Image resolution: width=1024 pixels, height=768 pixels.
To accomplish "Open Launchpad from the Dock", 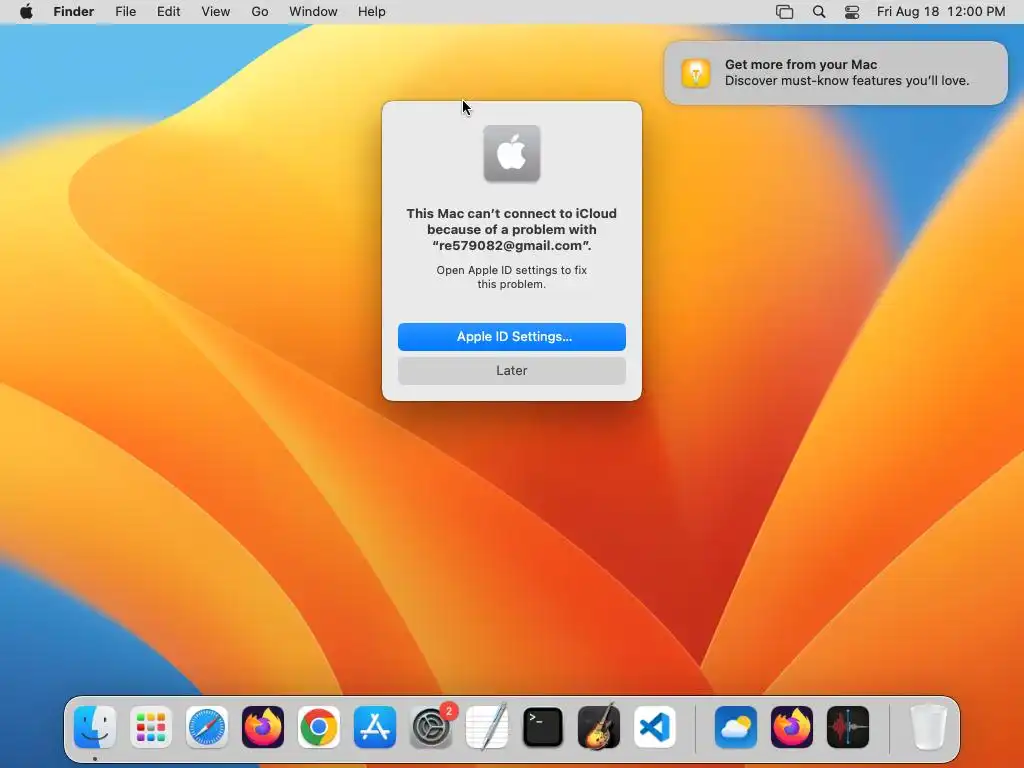I will (151, 727).
